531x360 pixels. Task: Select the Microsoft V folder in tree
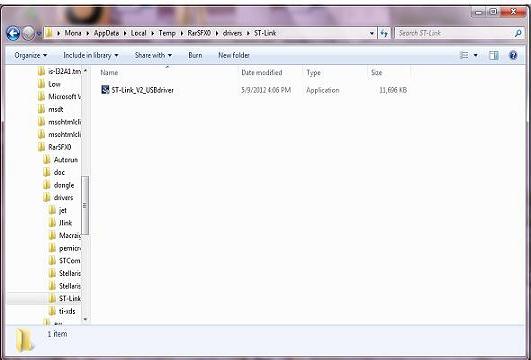[64, 97]
